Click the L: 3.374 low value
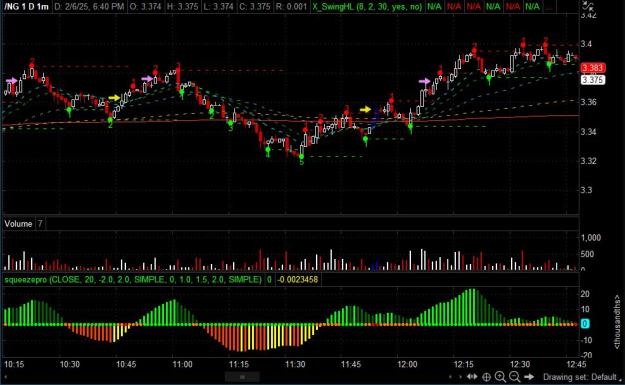 click(219, 7)
